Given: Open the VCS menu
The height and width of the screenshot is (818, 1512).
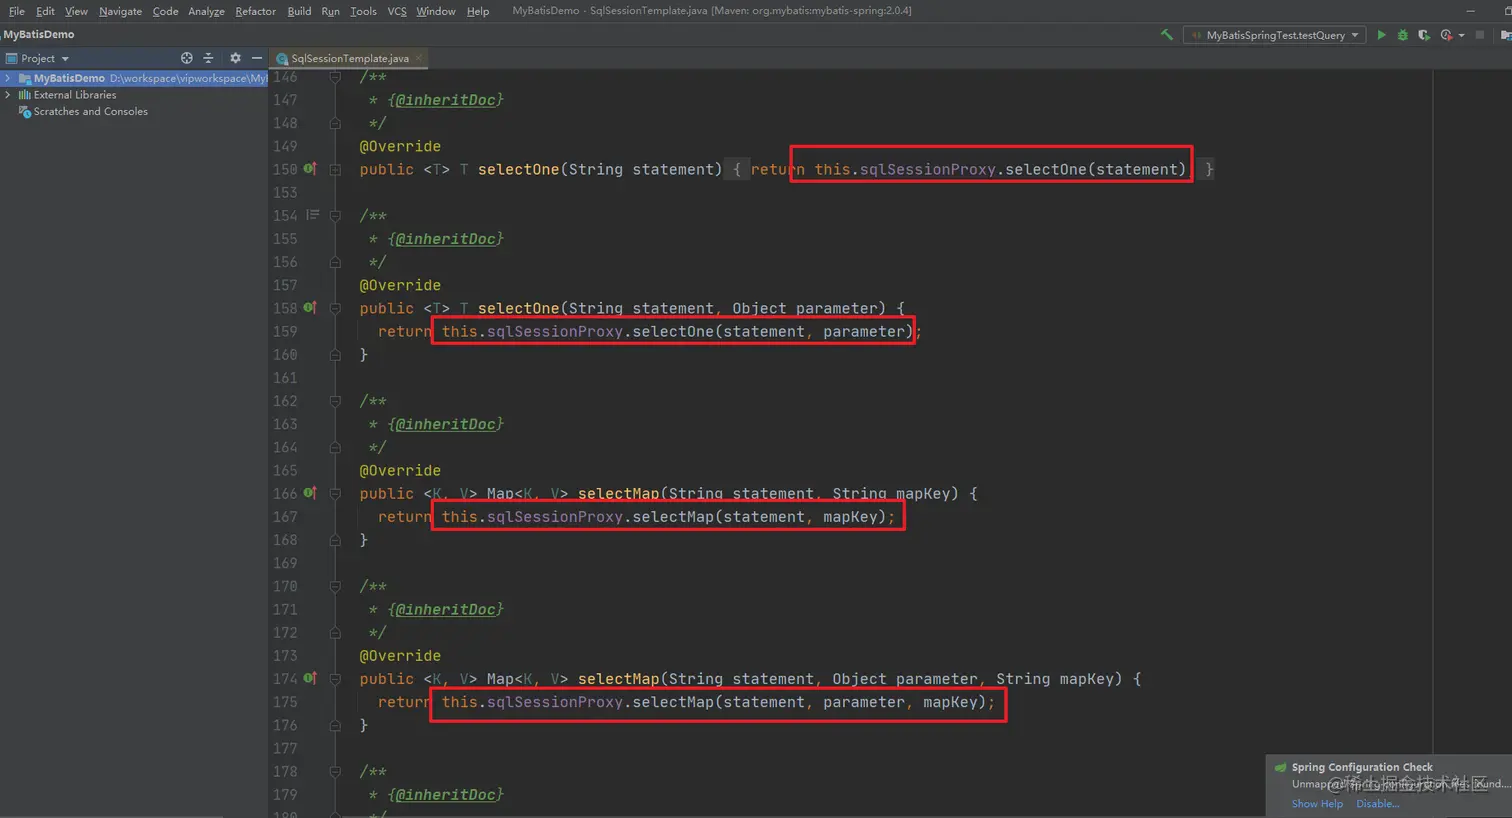Looking at the screenshot, I should point(397,11).
